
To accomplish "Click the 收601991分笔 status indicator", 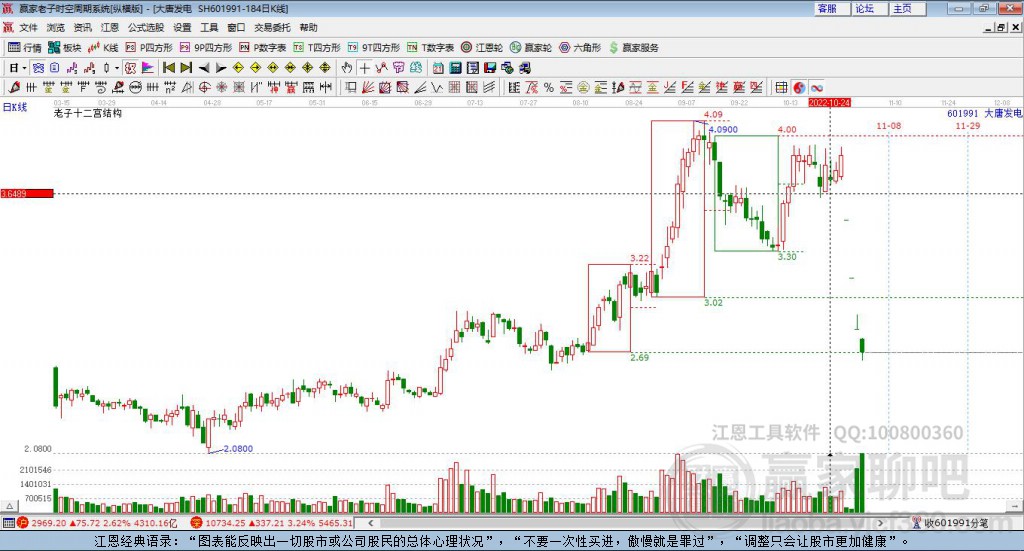I will point(951,523).
